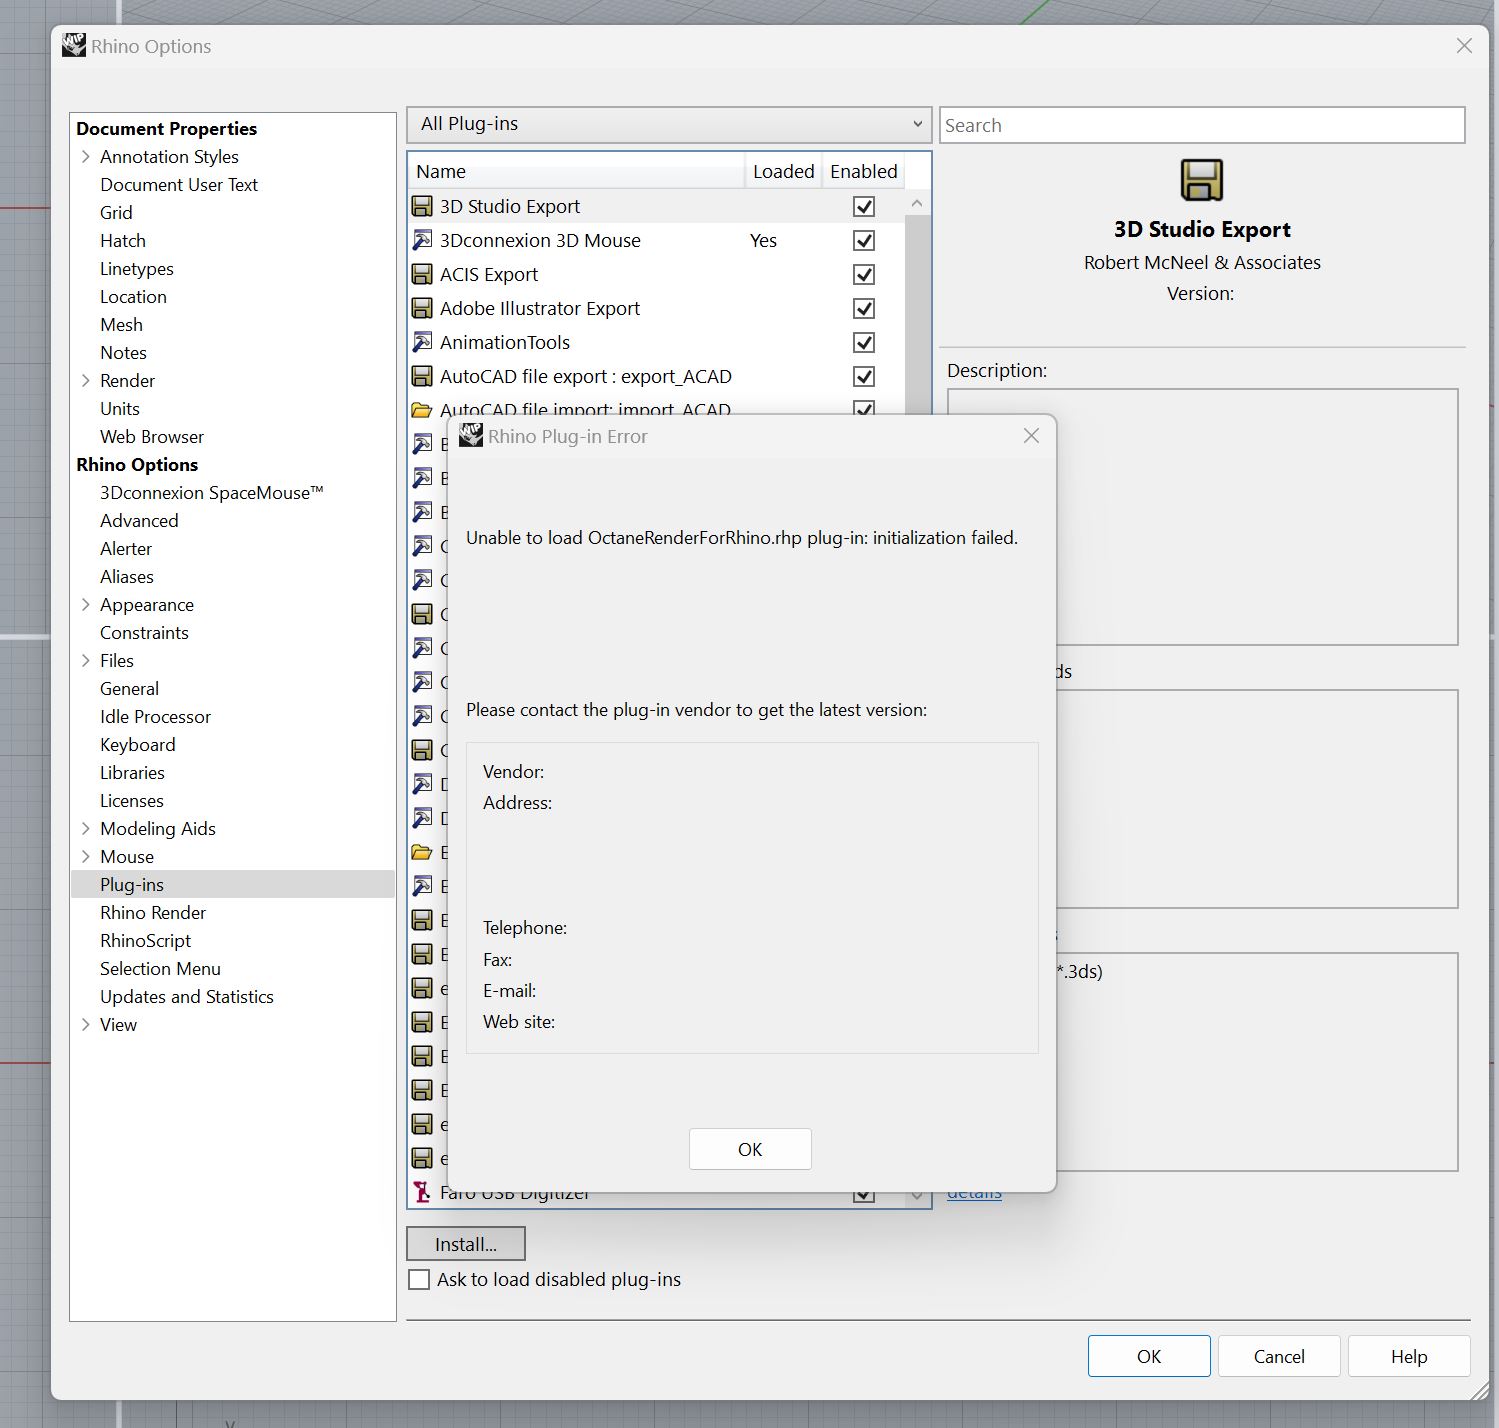The width and height of the screenshot is (1499, 1428).
Task: Toggle the 3Dconnexion 3D Mouse enabled checkbox
Action: [864, 241]
